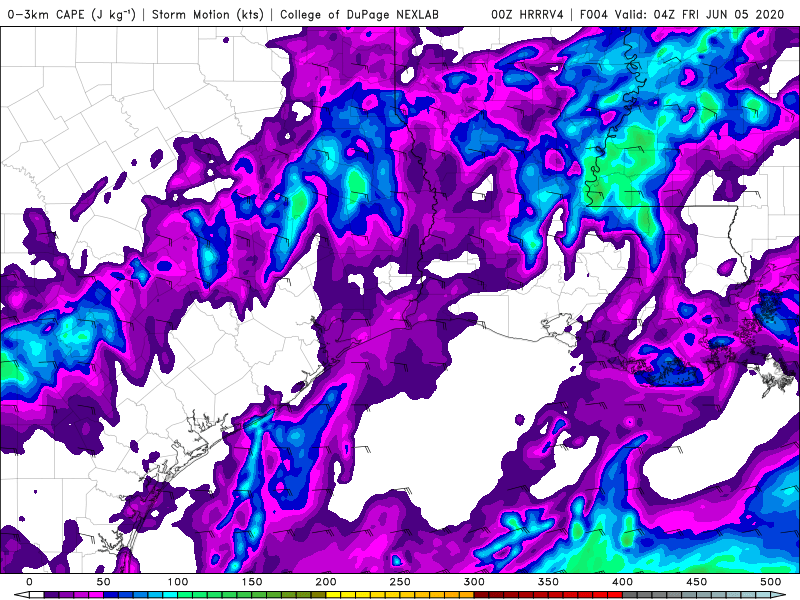
Task: Click the colorbar label '50'
Action: [x=104, y=582]
